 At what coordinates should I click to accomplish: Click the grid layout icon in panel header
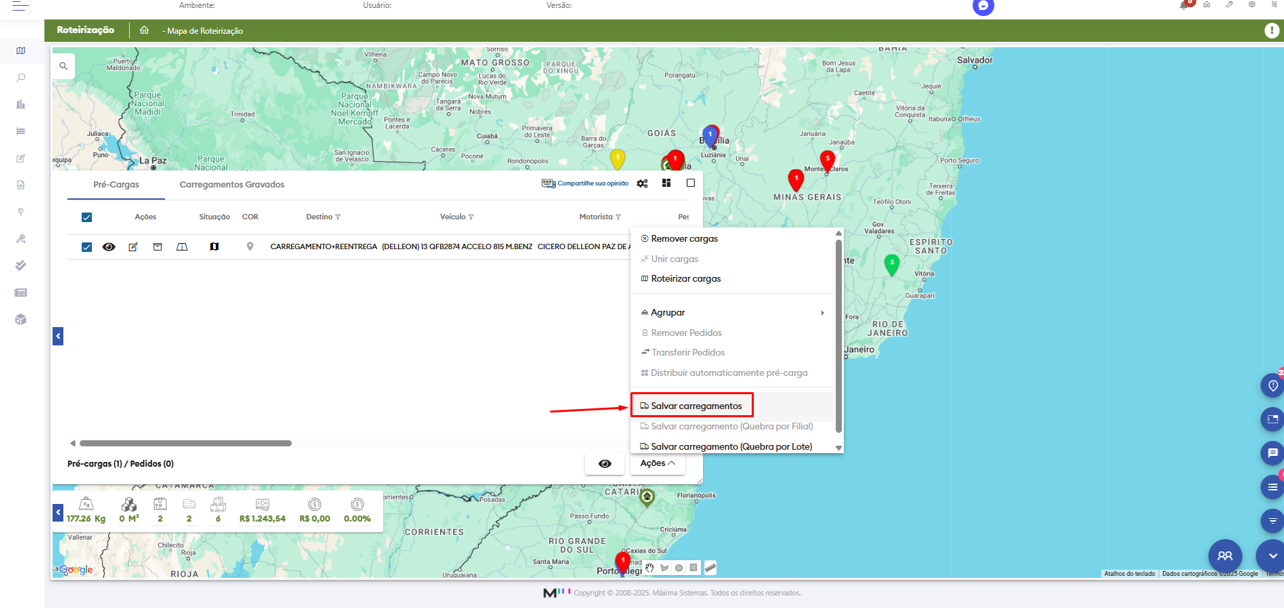[666, 184]
